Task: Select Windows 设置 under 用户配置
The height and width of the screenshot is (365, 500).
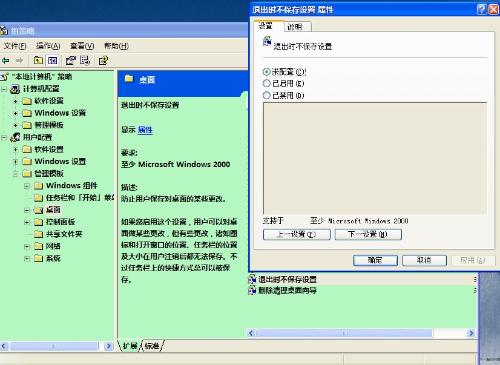Action: tap(60, 161)
